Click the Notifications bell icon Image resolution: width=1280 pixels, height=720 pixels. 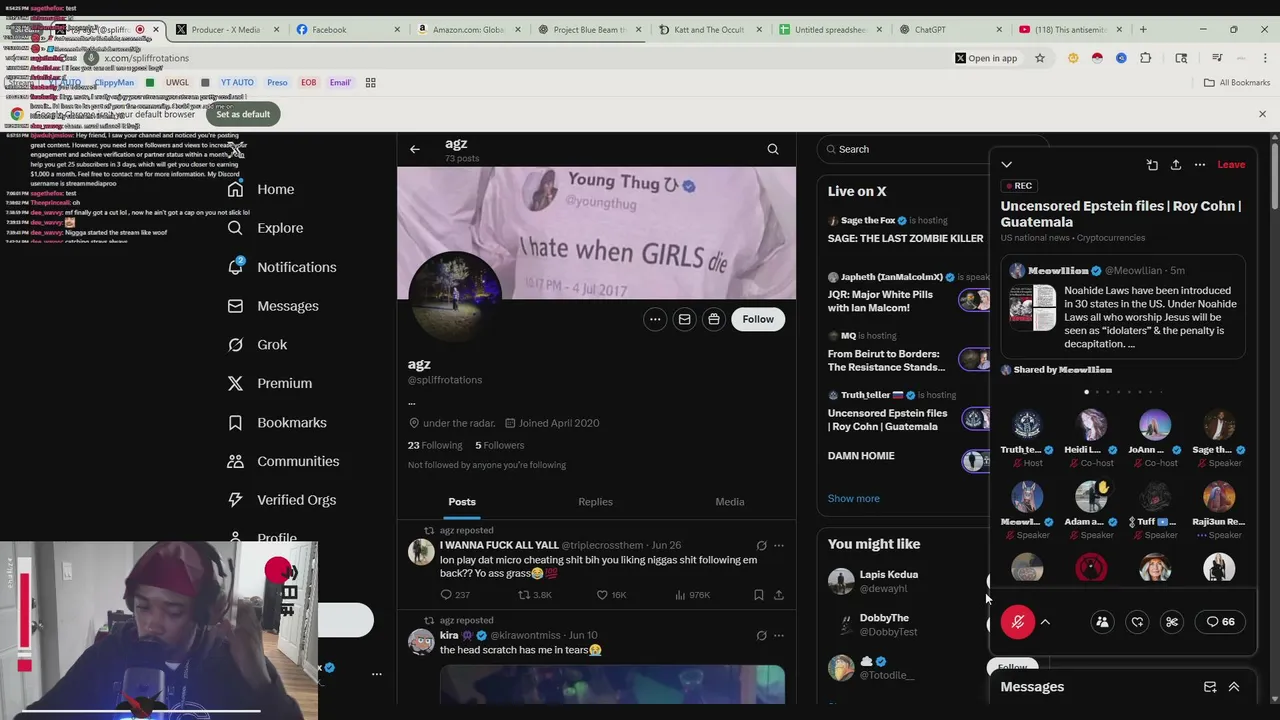click(x=235, y=267)
